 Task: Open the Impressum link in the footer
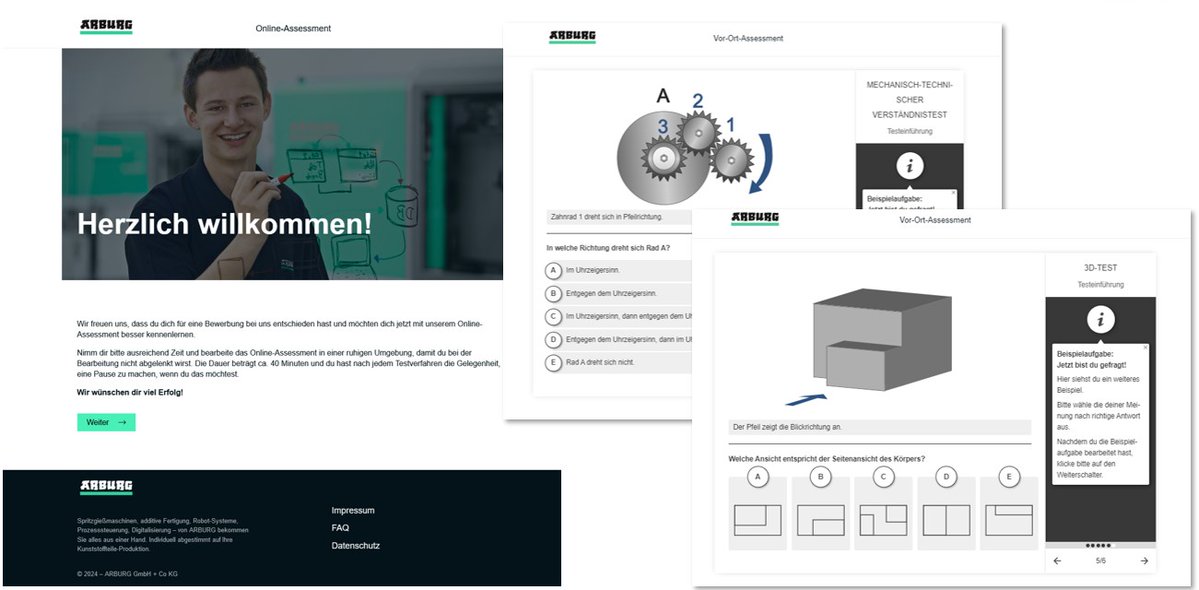pos(353,511)
